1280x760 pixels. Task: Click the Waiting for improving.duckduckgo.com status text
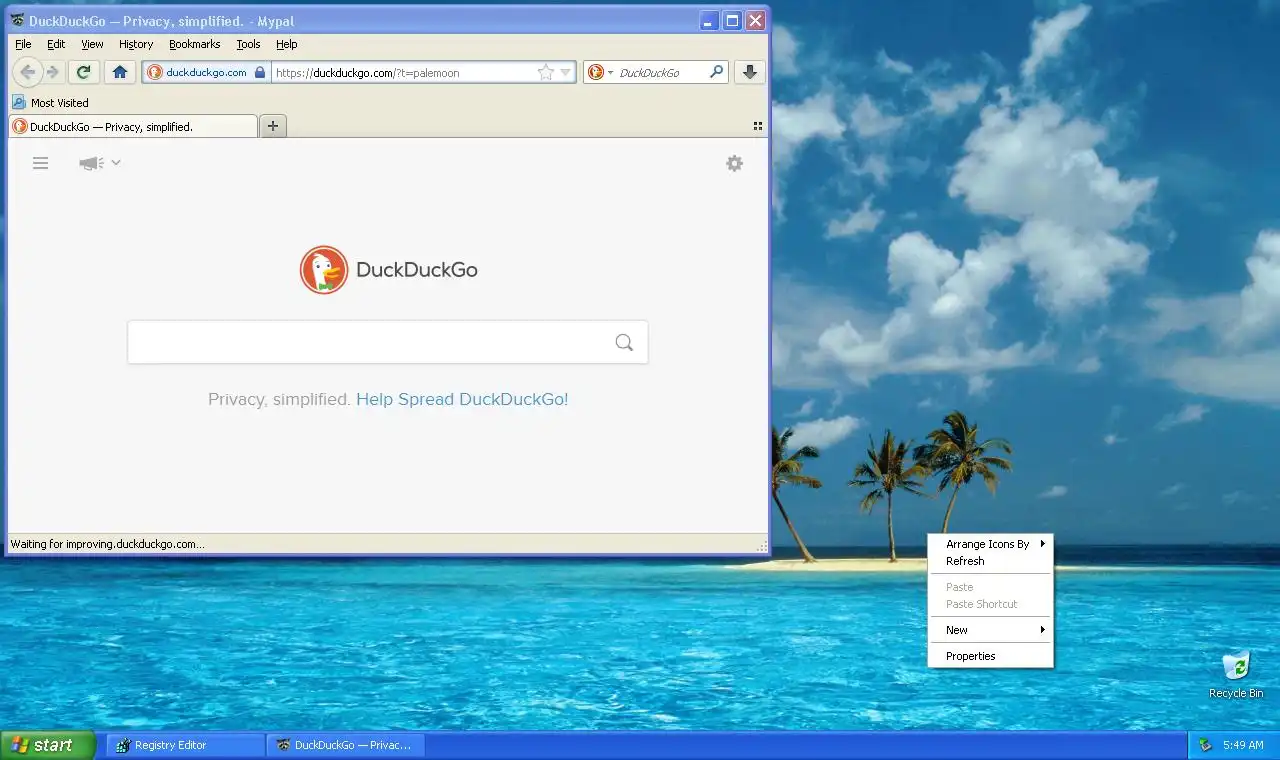pyautogui.click(x=108, y=544)
